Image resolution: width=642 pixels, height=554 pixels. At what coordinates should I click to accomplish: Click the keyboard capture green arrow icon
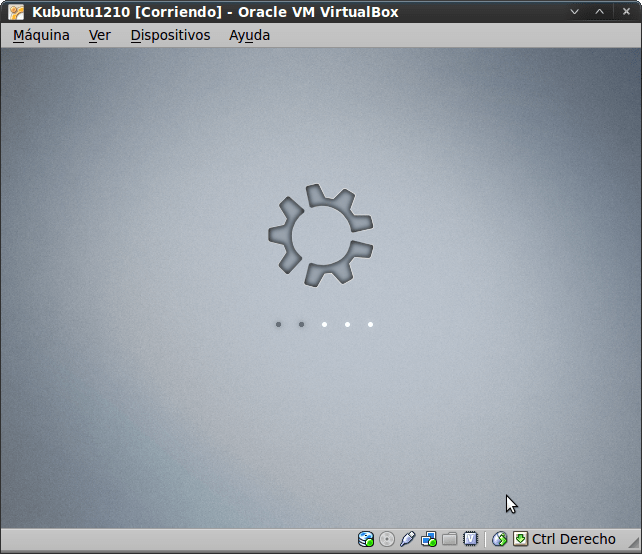(x=520, y=539)
